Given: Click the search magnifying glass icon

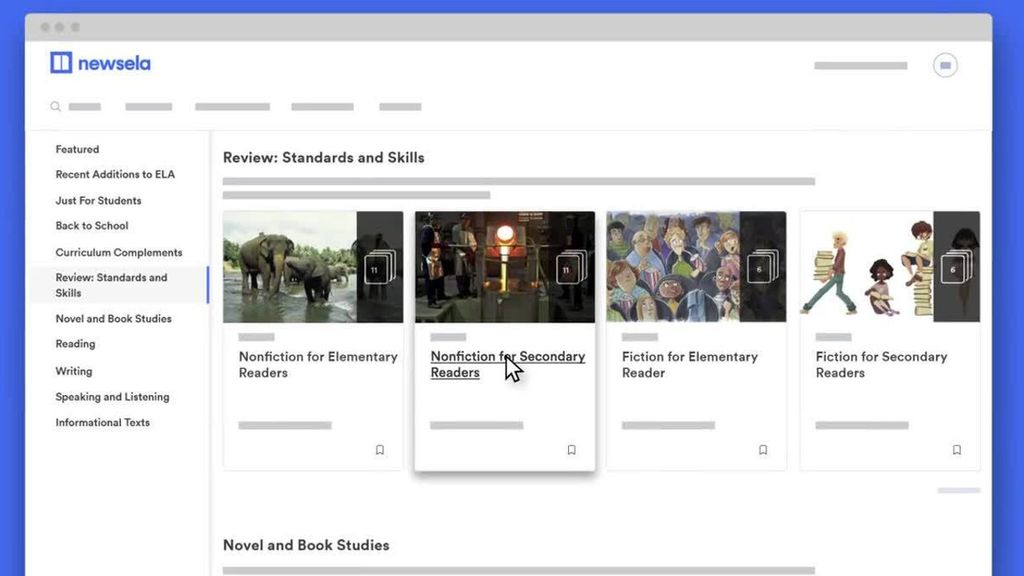Looking at the screenshot, I should pyautogui.click(x=56, y=106).
